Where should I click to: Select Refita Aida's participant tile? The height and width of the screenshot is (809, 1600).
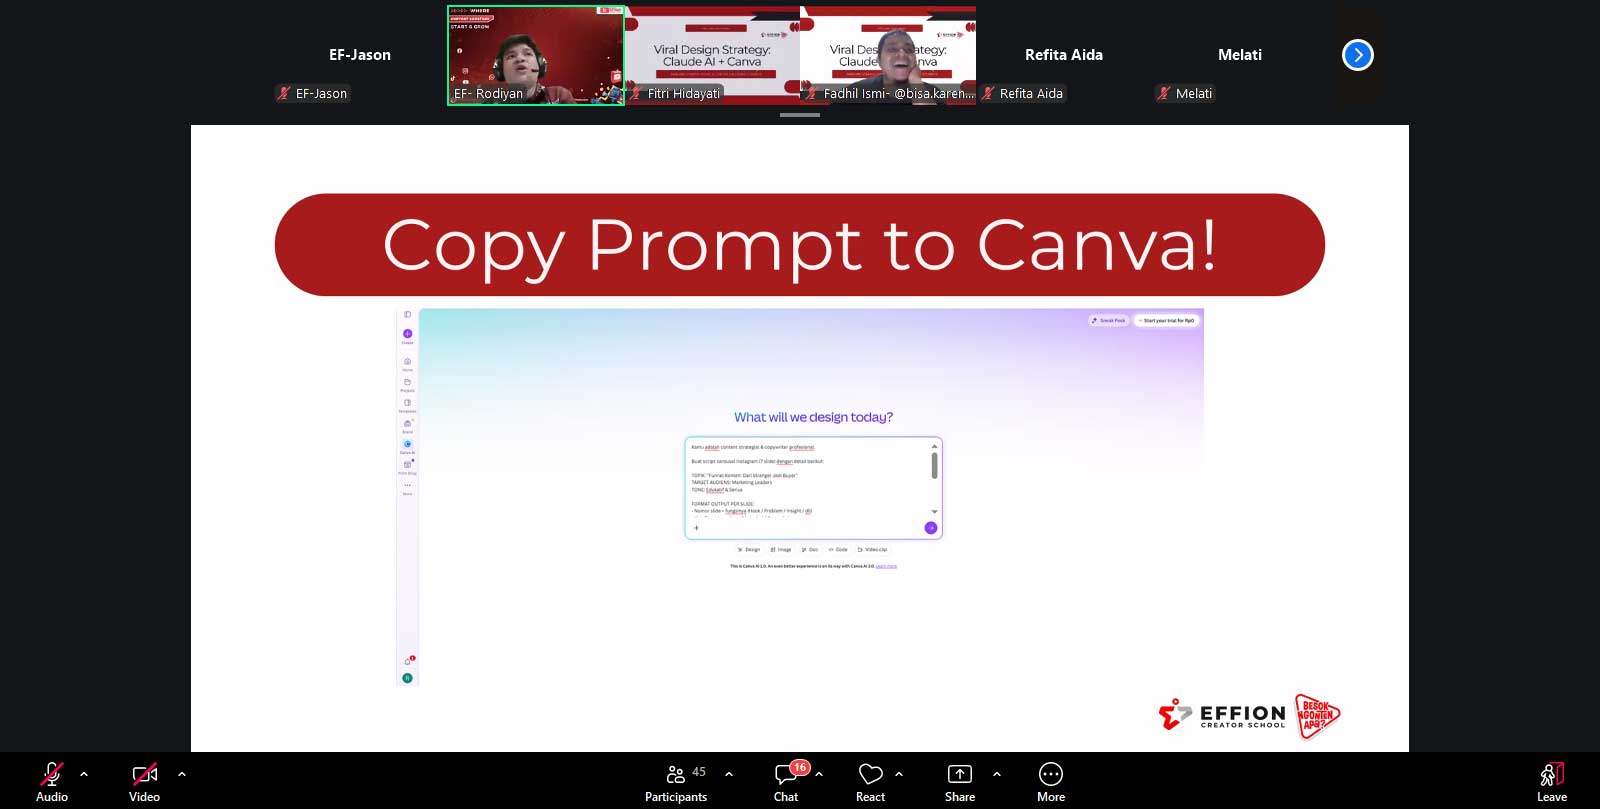click(1064, 55)
